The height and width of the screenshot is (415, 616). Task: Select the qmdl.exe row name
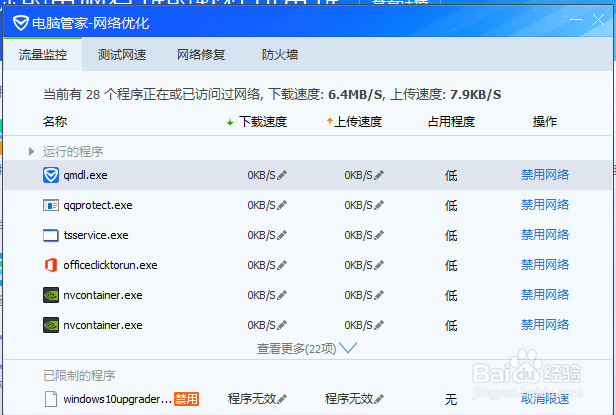pyautogui.click(x=85, y=175)
